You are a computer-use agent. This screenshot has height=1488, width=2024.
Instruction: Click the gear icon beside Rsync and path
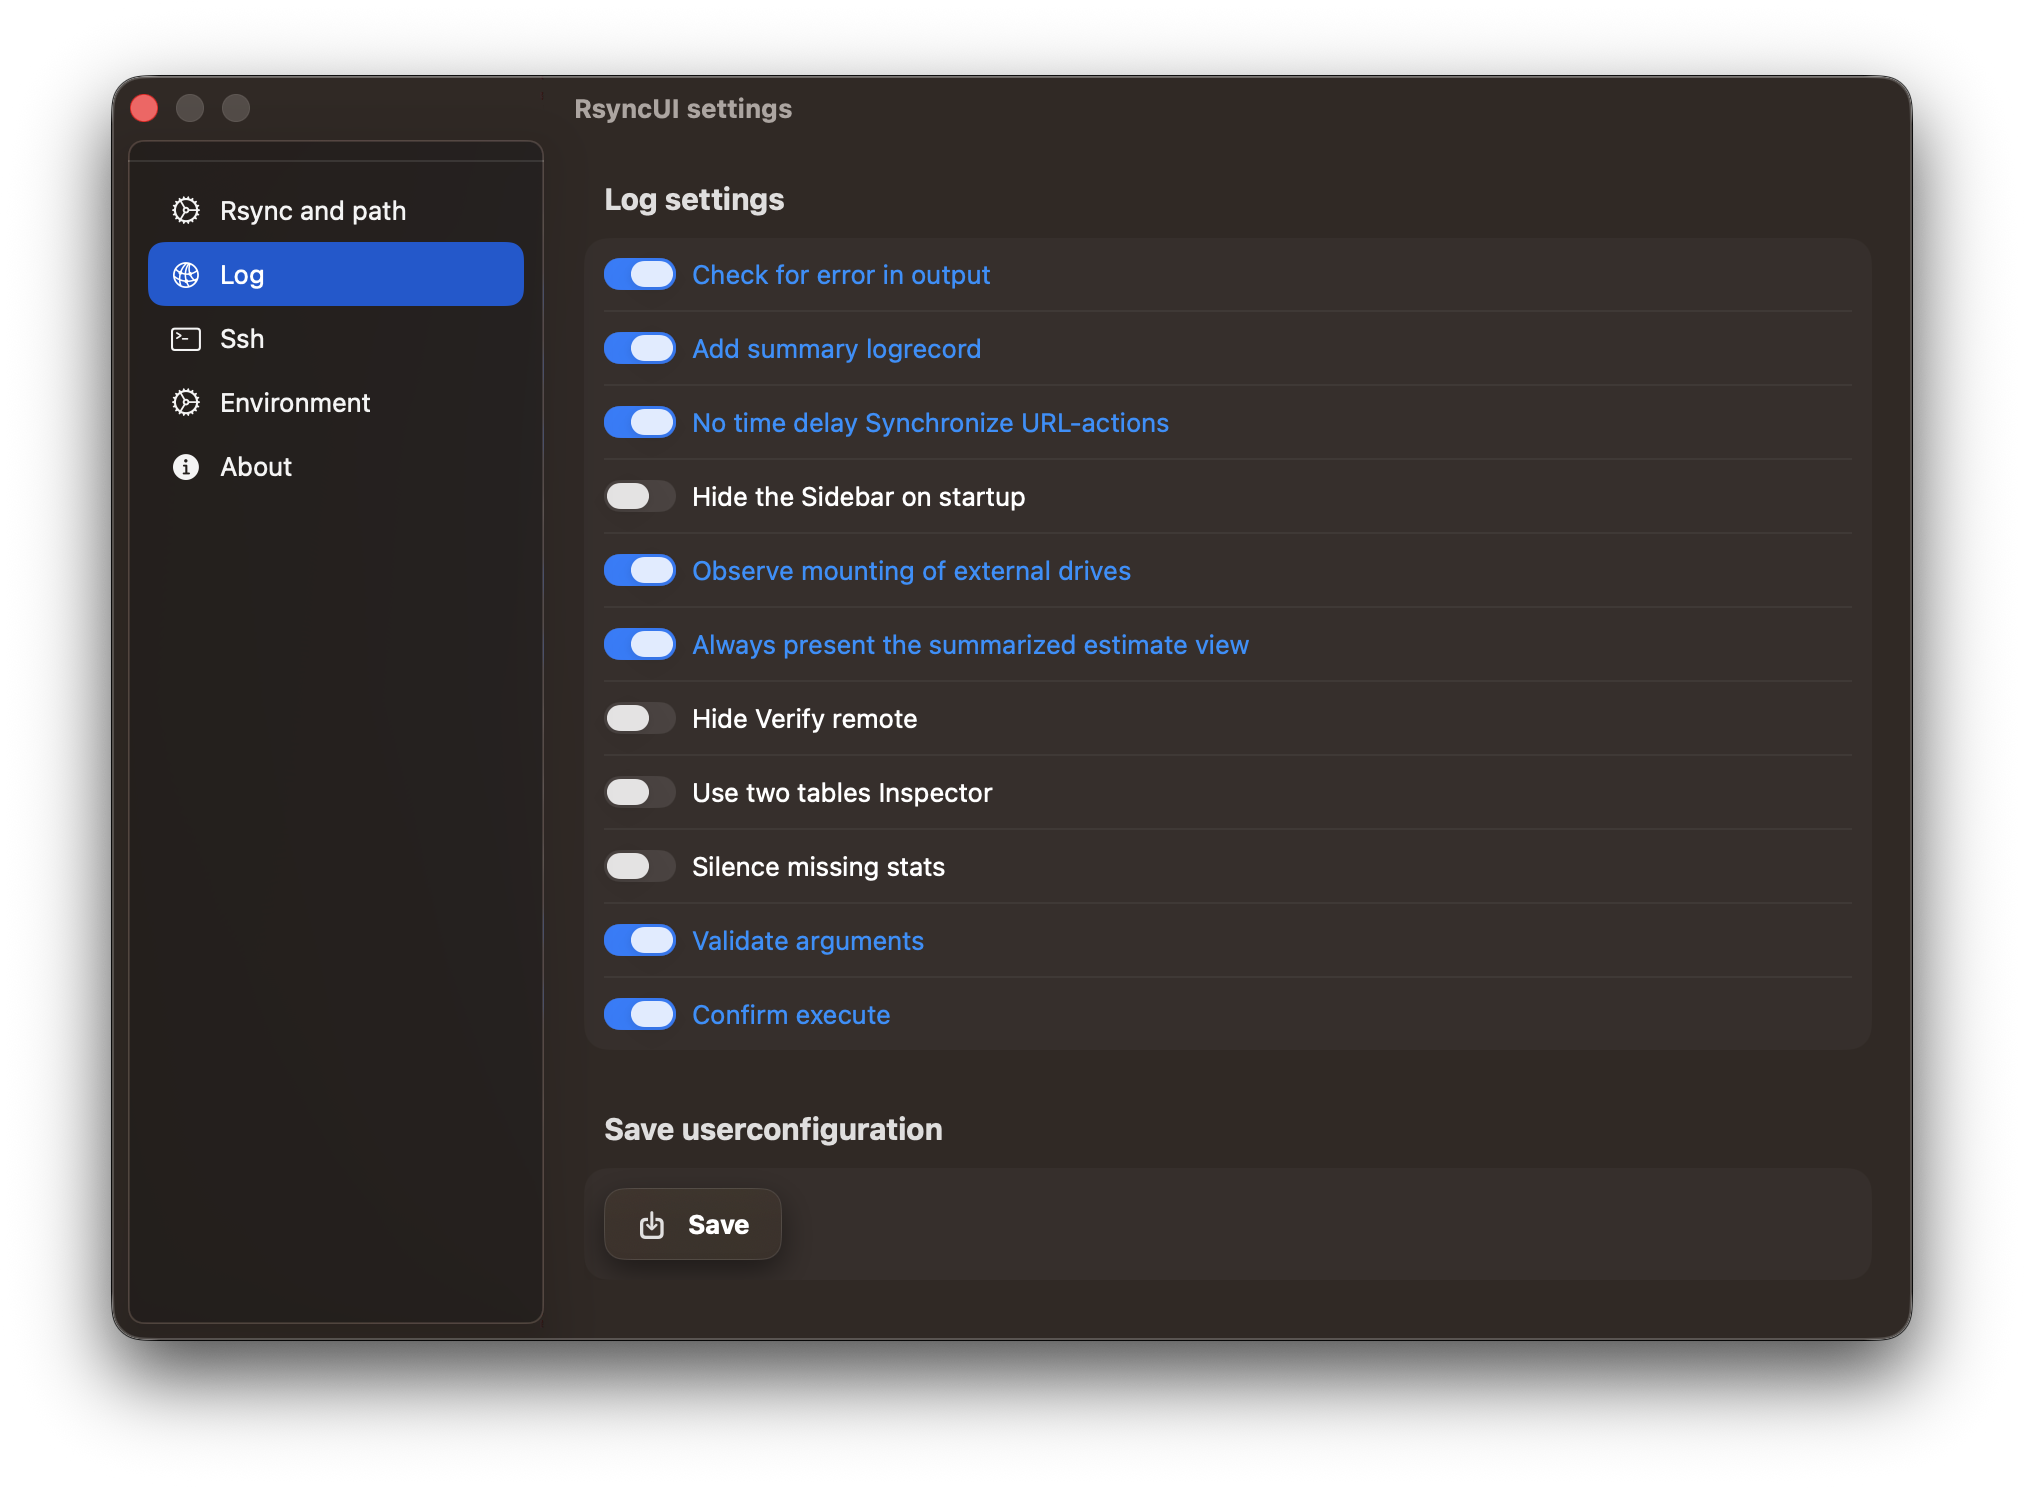pyautogui.click(x=186, y=211)
